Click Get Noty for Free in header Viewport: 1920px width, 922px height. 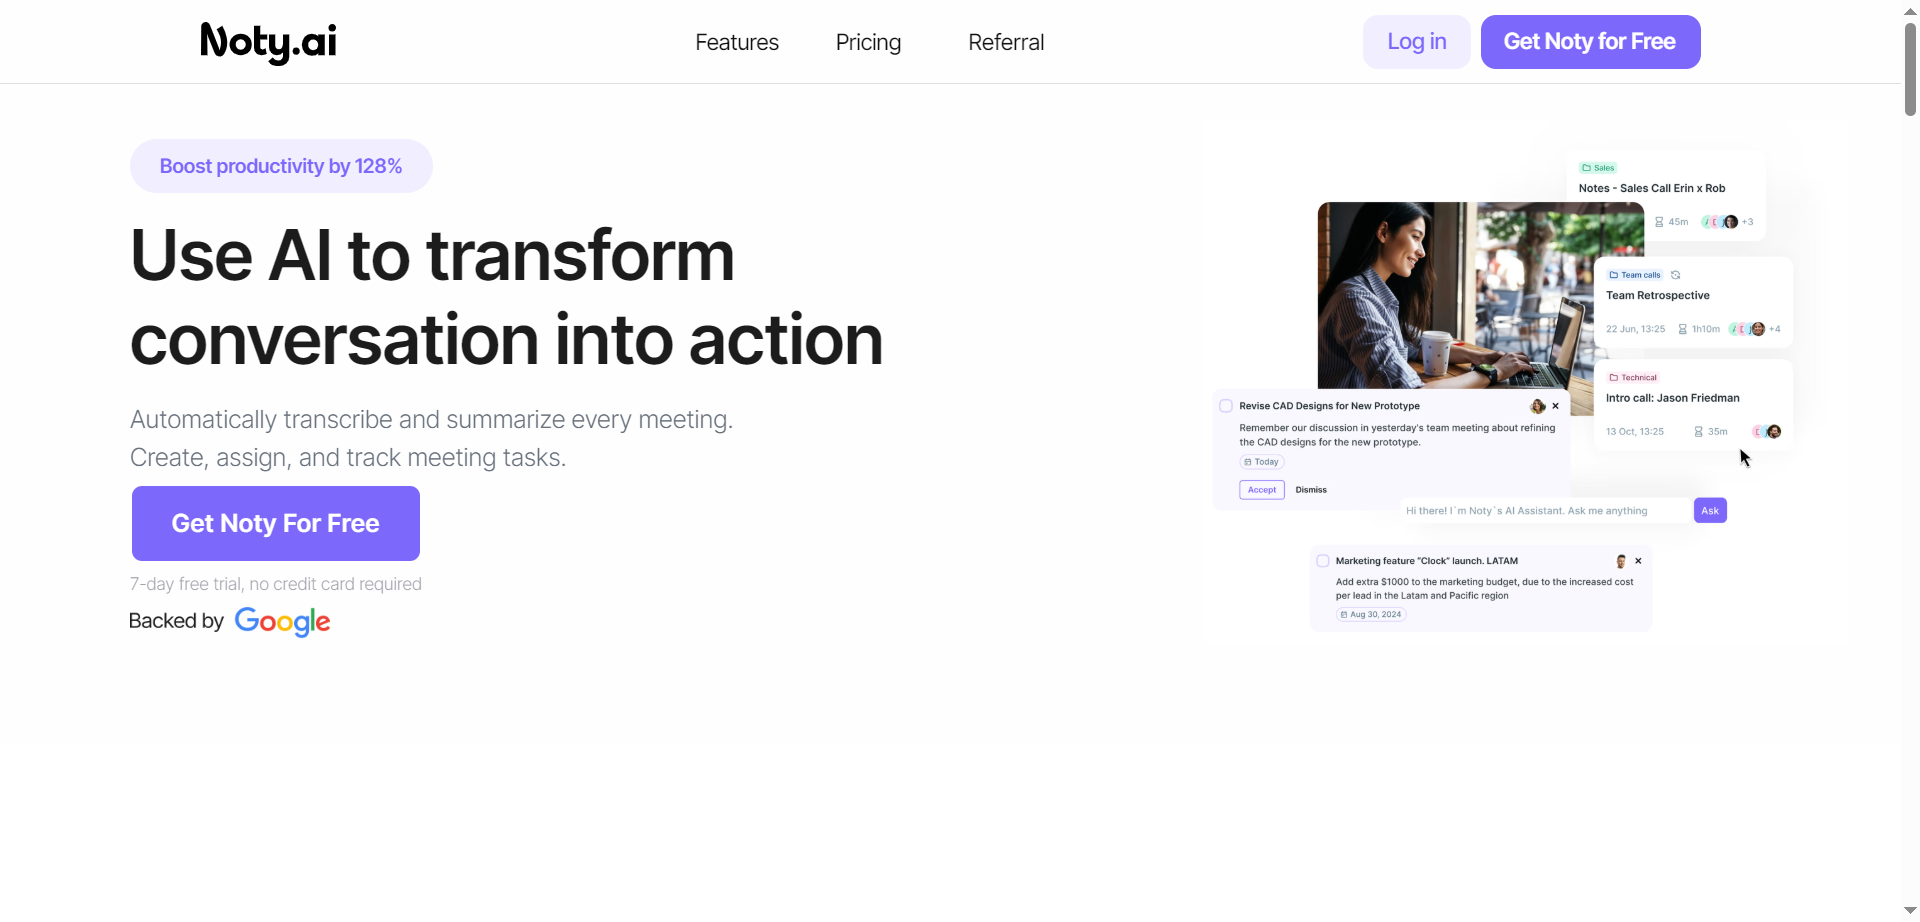click(1590, 42)
